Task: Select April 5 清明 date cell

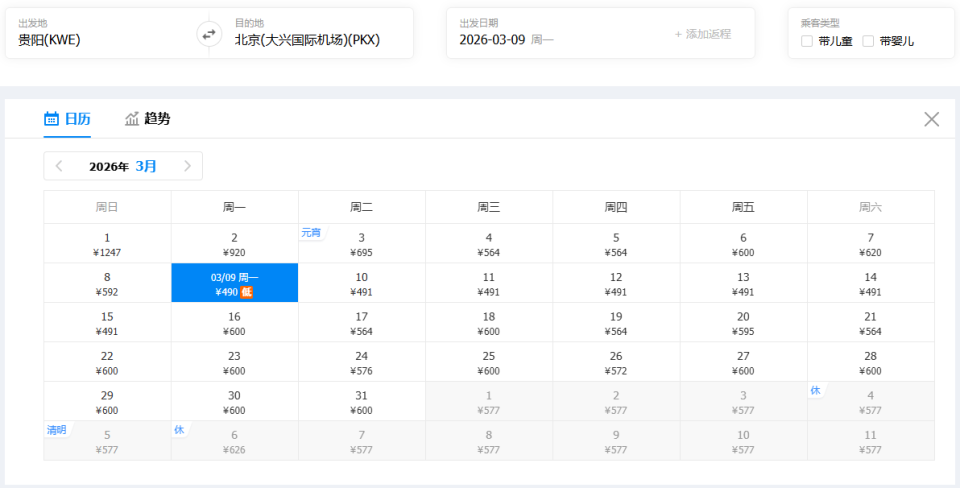Action: [107, 441]
